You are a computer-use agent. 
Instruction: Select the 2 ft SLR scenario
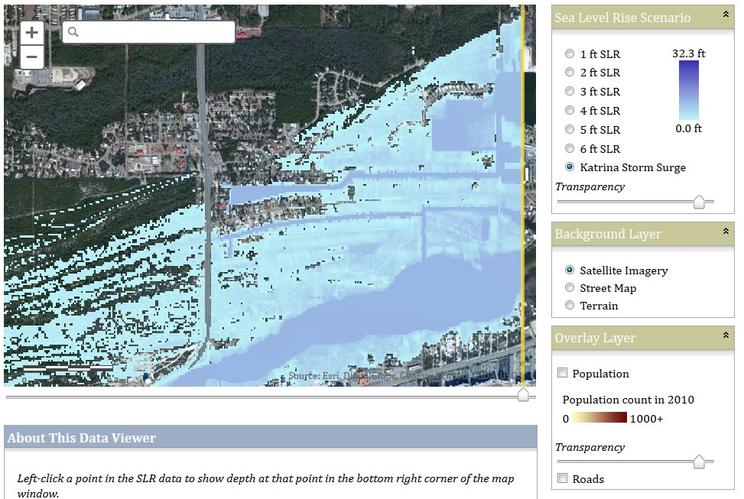click(570, 73)
